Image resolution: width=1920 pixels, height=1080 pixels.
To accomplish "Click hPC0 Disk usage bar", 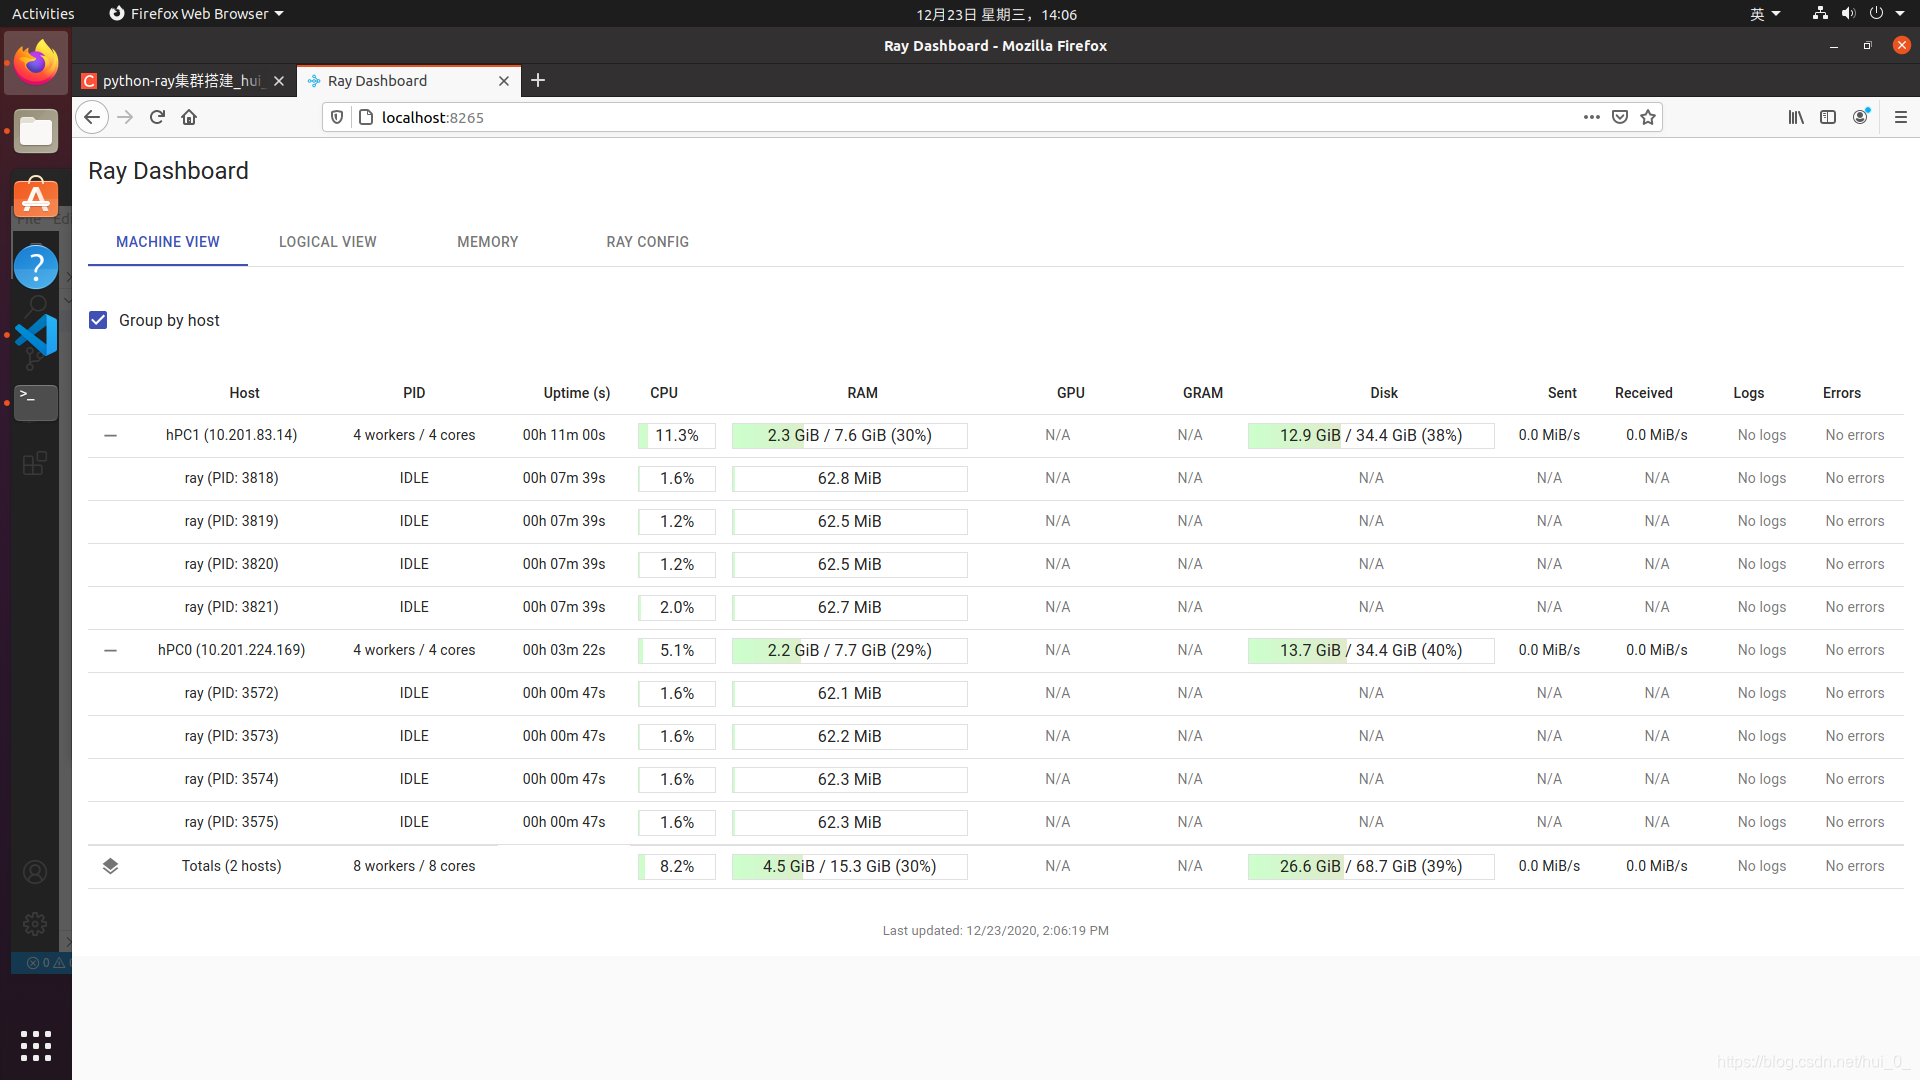I will point(1371,651).
